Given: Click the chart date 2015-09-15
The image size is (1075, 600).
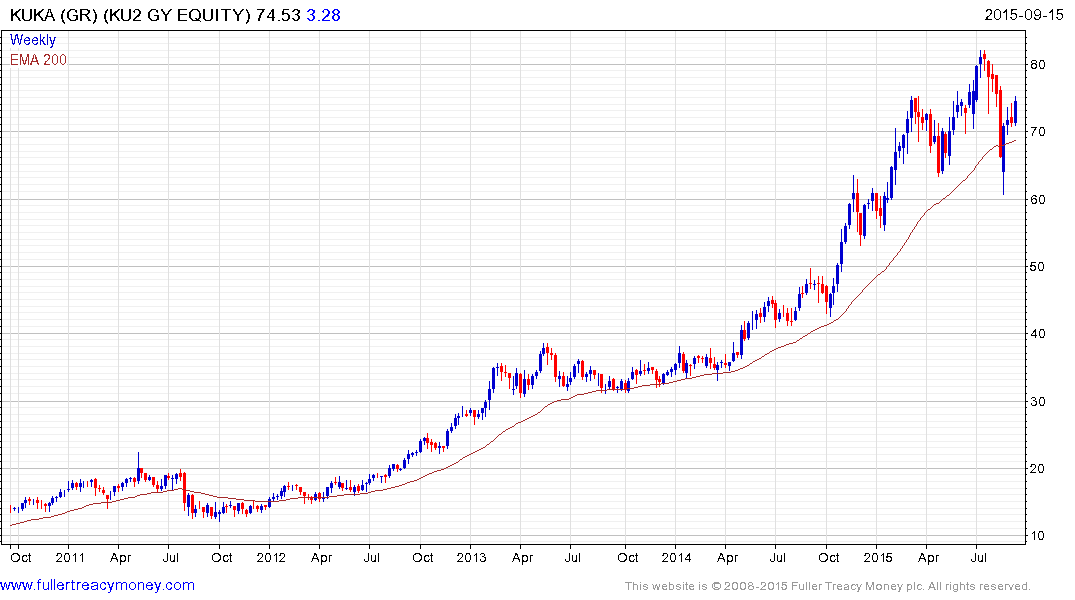Looking at the screenshot, I should [1024, 15].
